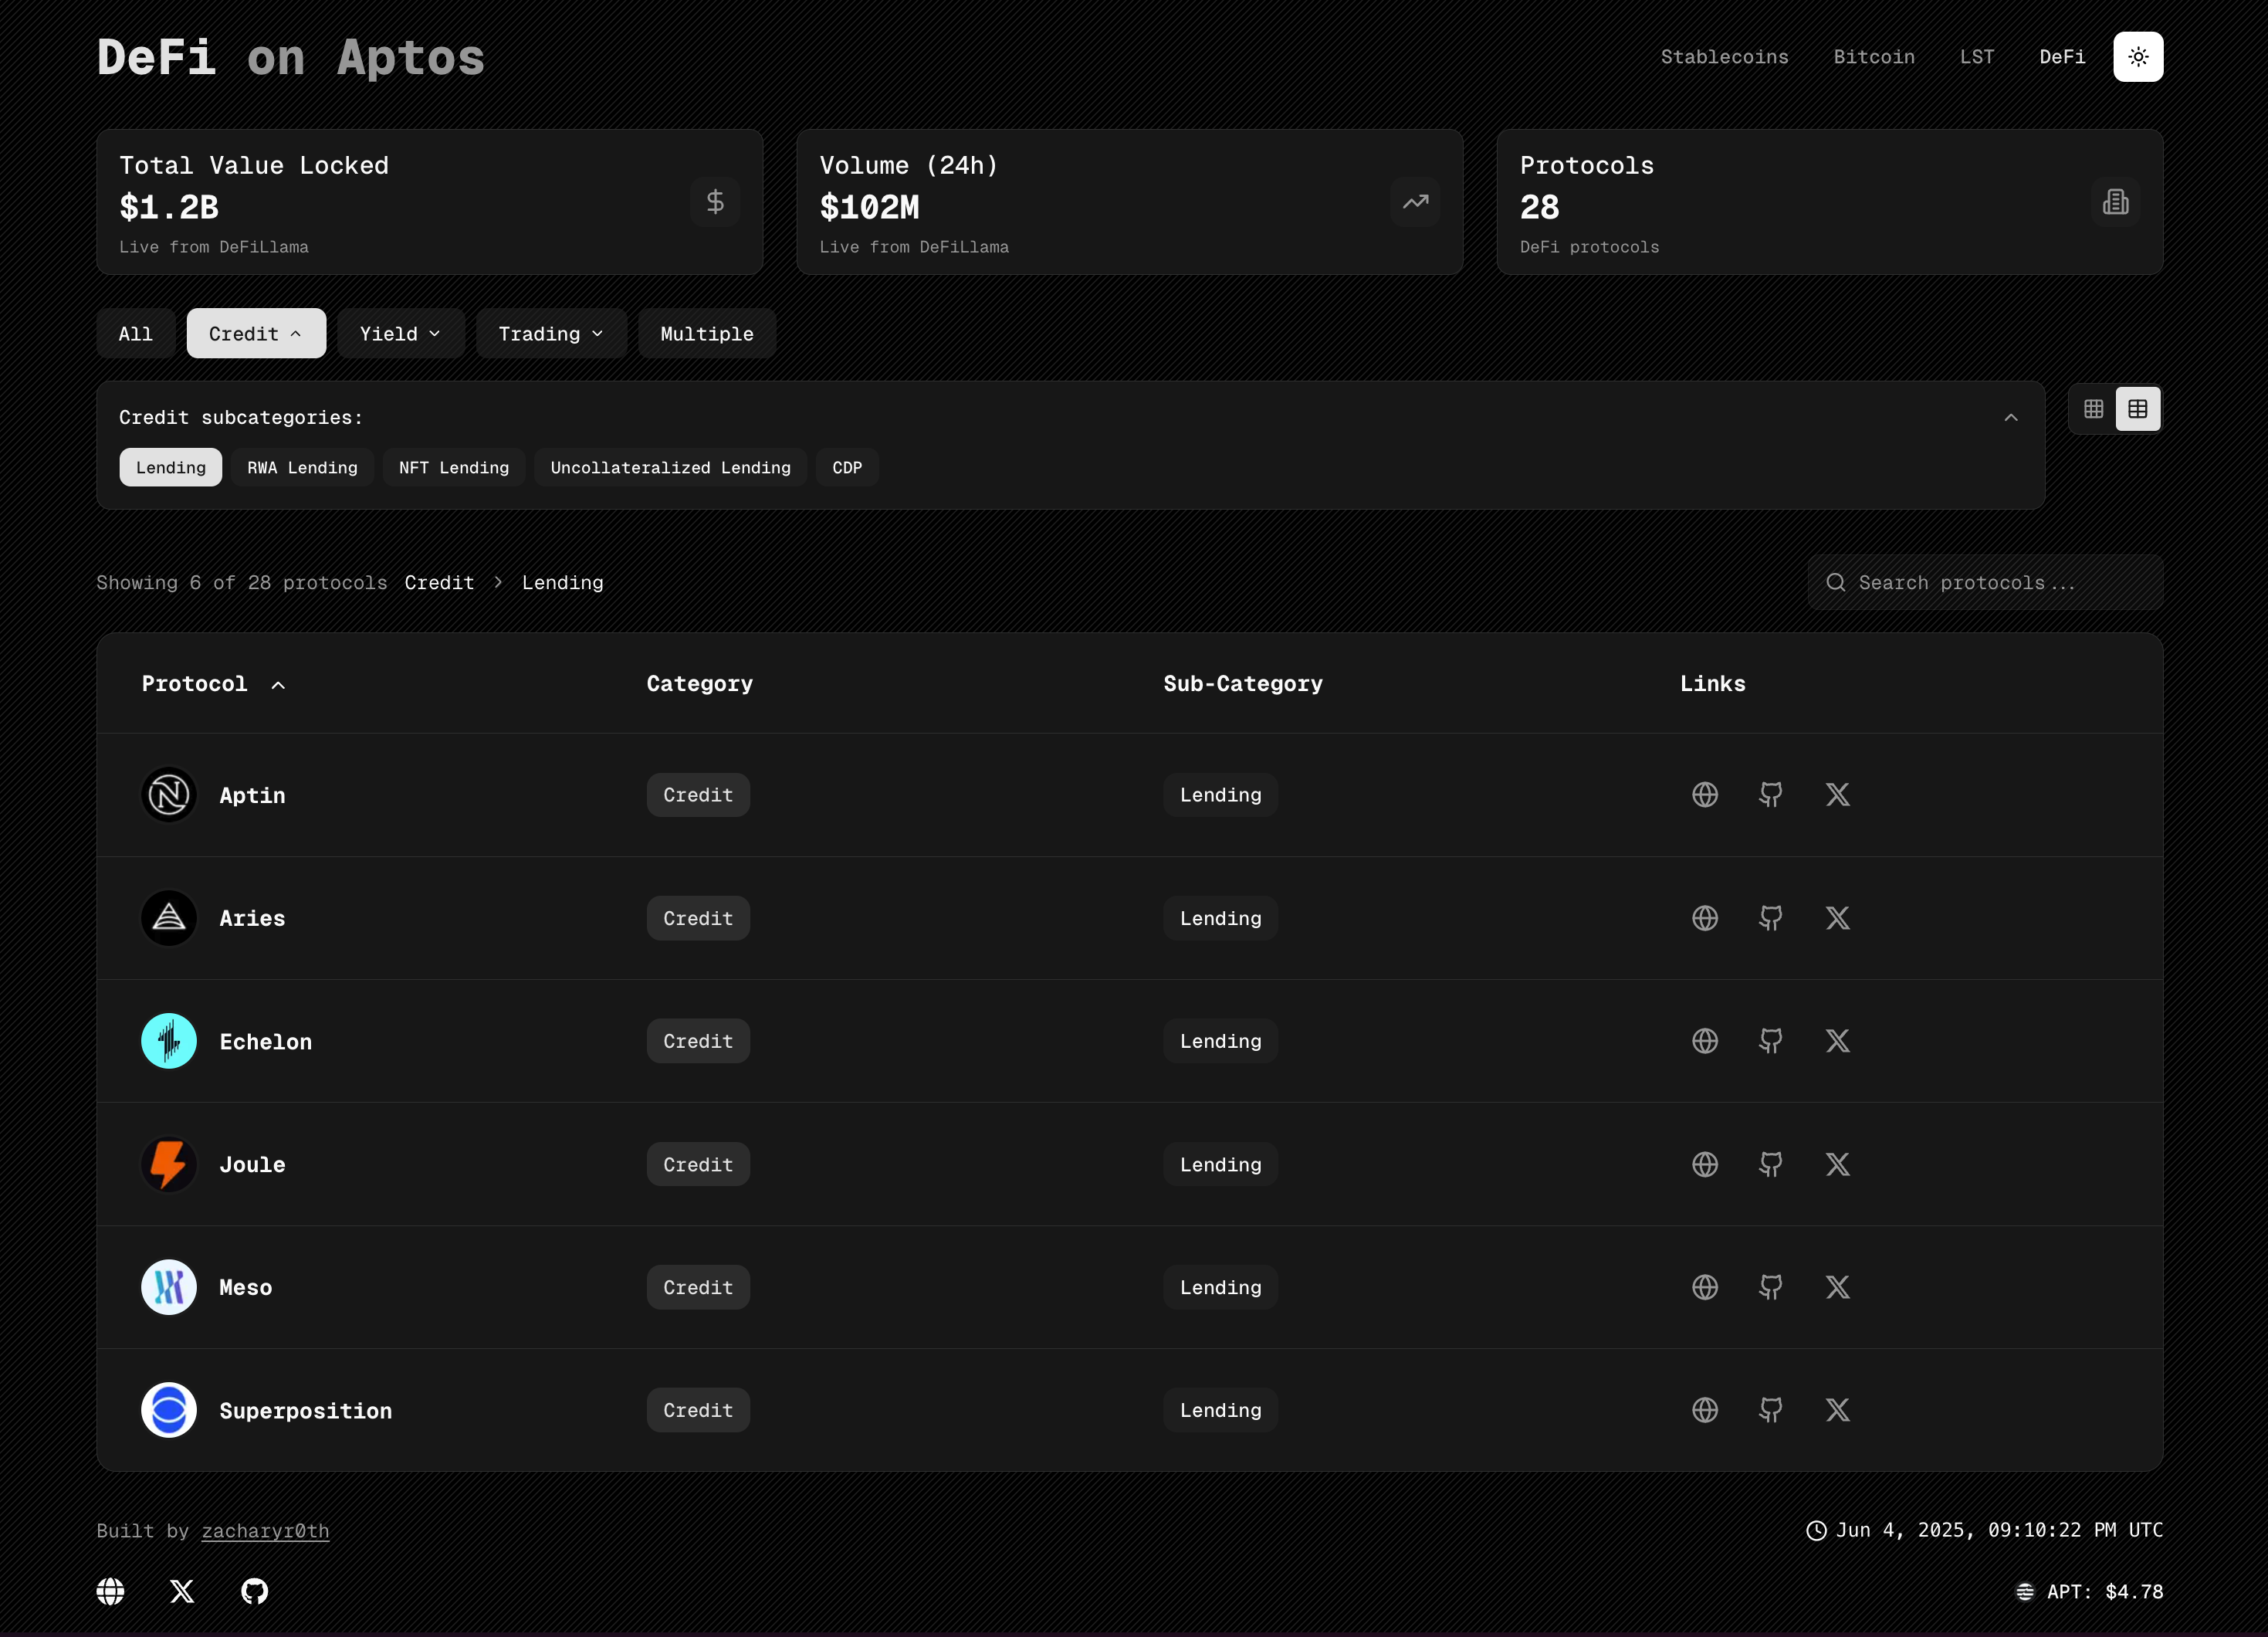2268x1637 pixels.
Task: Open the LST nav page
Action: 1977,57
